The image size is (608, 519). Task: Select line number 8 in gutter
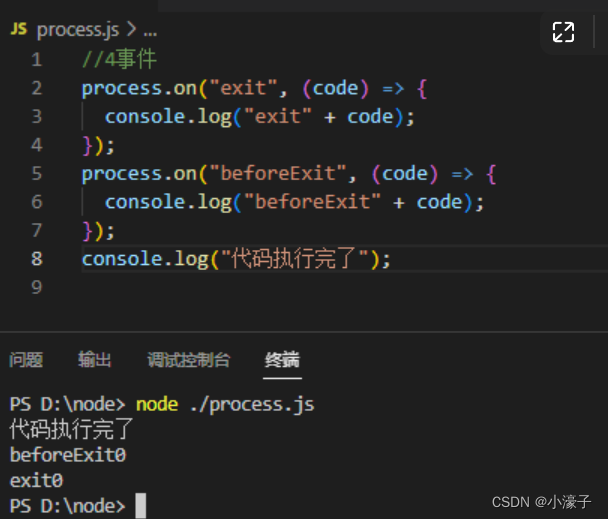point(37,259)
